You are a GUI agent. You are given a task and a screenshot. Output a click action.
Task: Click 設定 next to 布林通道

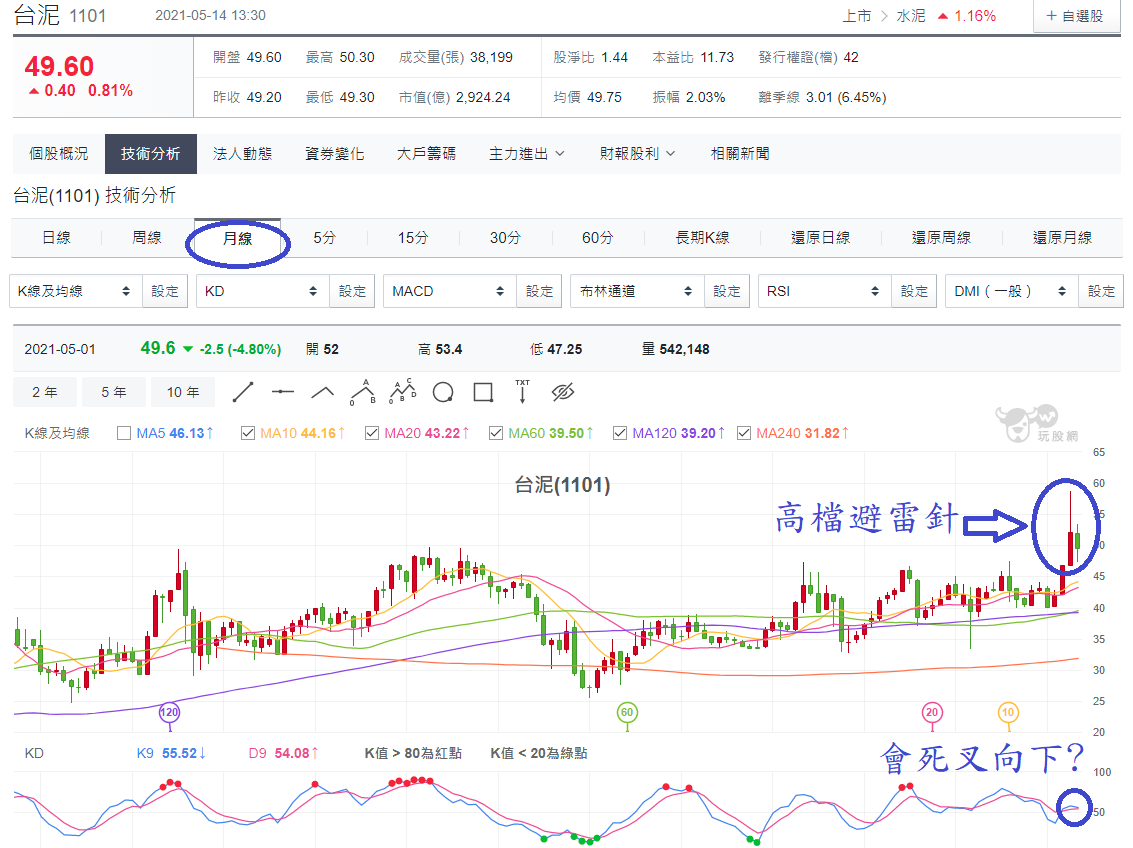726,291
